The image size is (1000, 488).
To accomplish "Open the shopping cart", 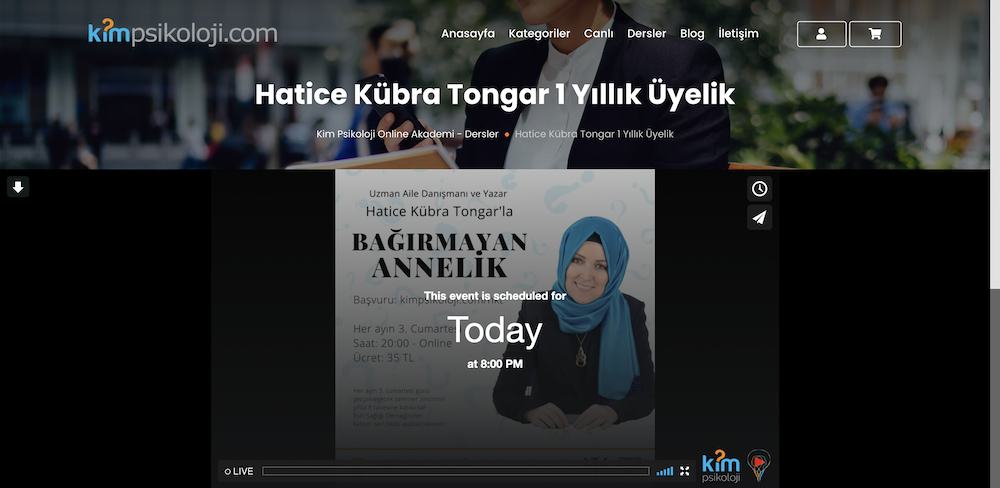I will (875, 34).
